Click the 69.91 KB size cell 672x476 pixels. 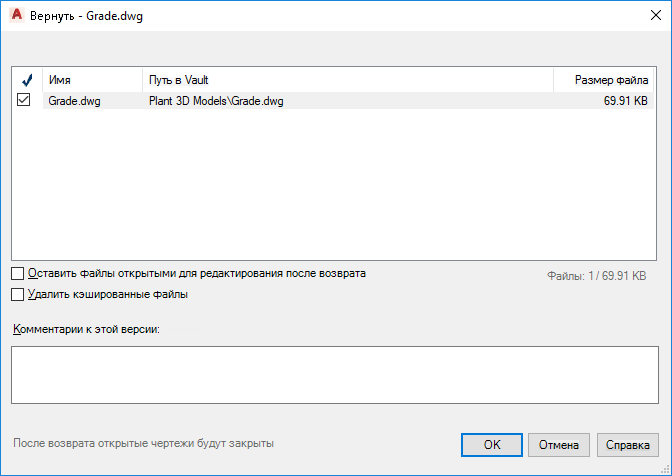click(626, 101)
